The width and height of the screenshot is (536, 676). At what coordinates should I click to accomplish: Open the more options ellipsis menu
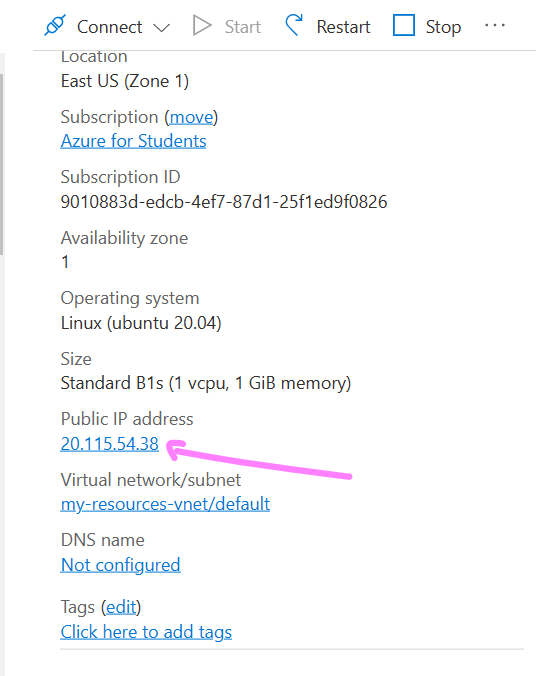[x=495, y=25]
